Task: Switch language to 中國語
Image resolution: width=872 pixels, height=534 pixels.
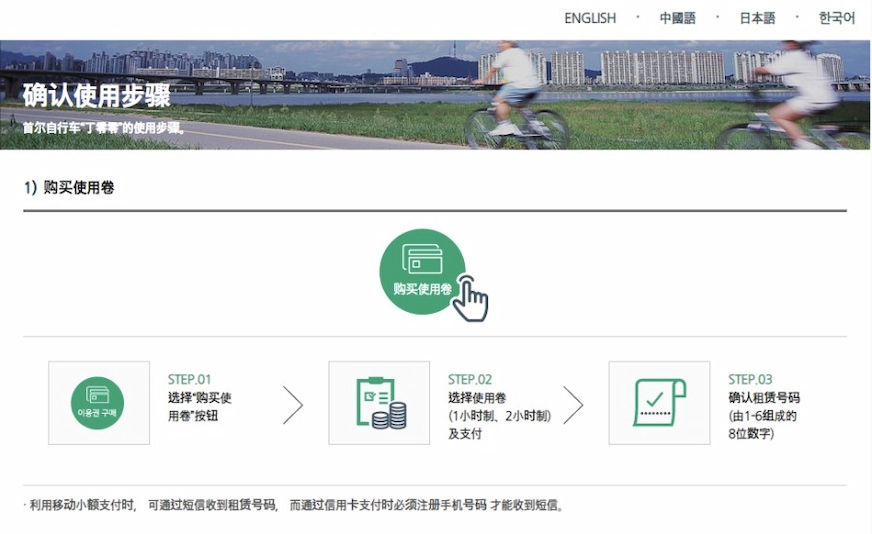Action: [x=677, y=18]
